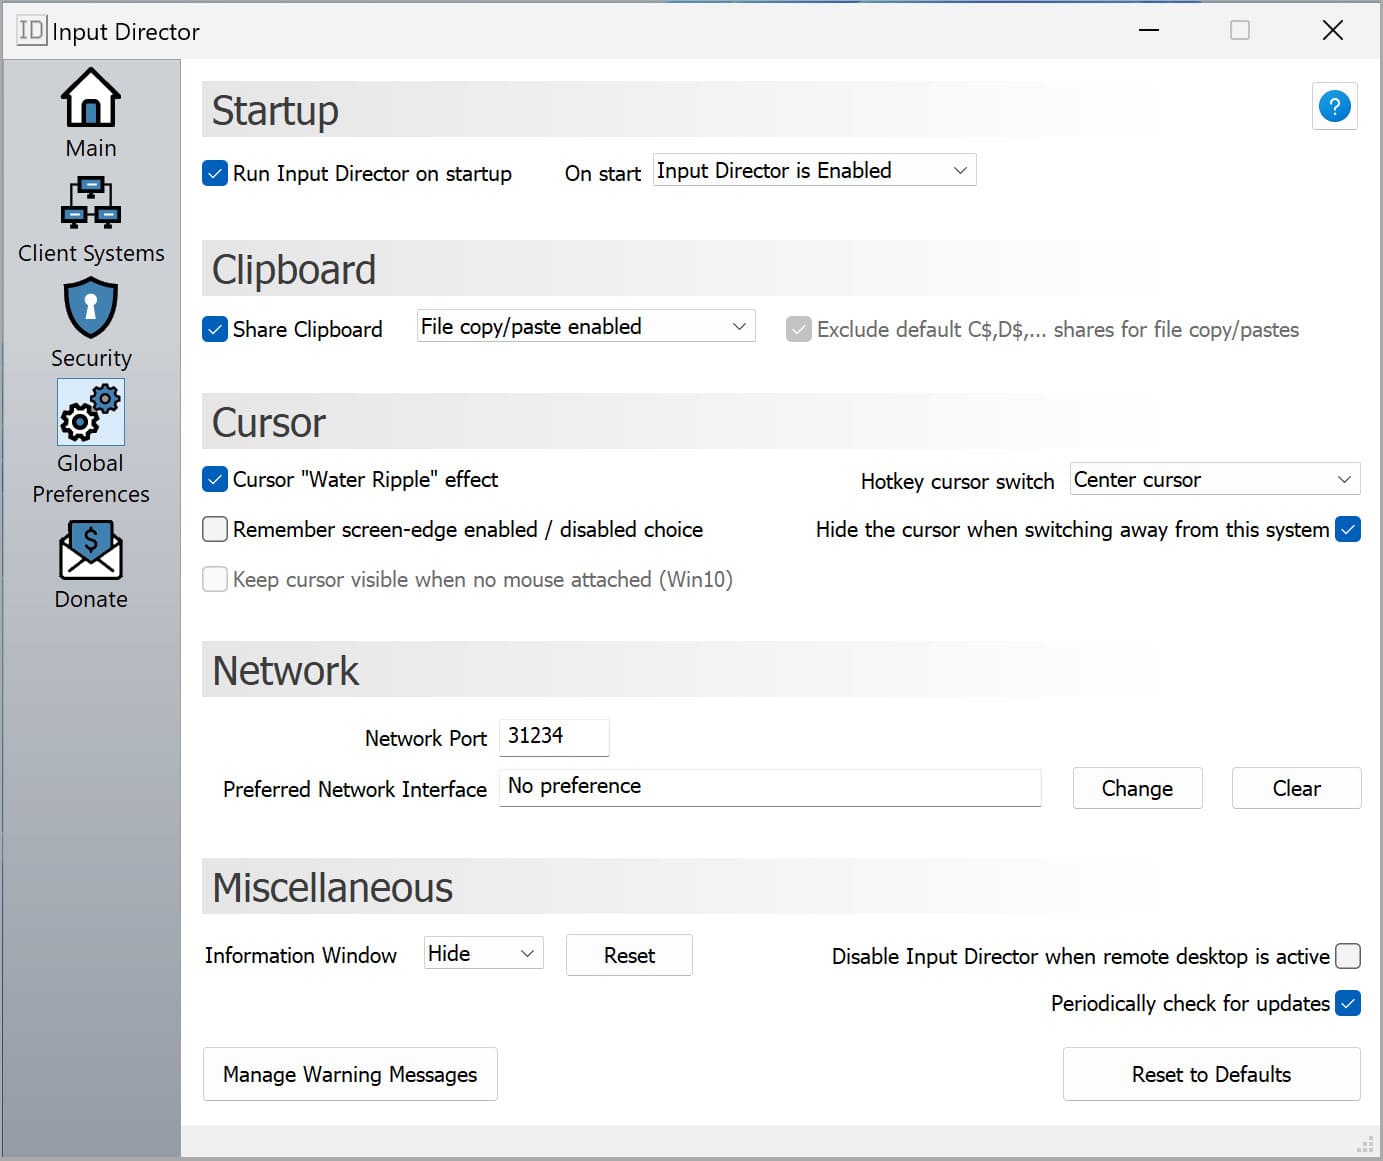Click the Clear network interface button
This screenshot has width=1383, height=1161.
pyautogui.click(x=1296, y=788)
